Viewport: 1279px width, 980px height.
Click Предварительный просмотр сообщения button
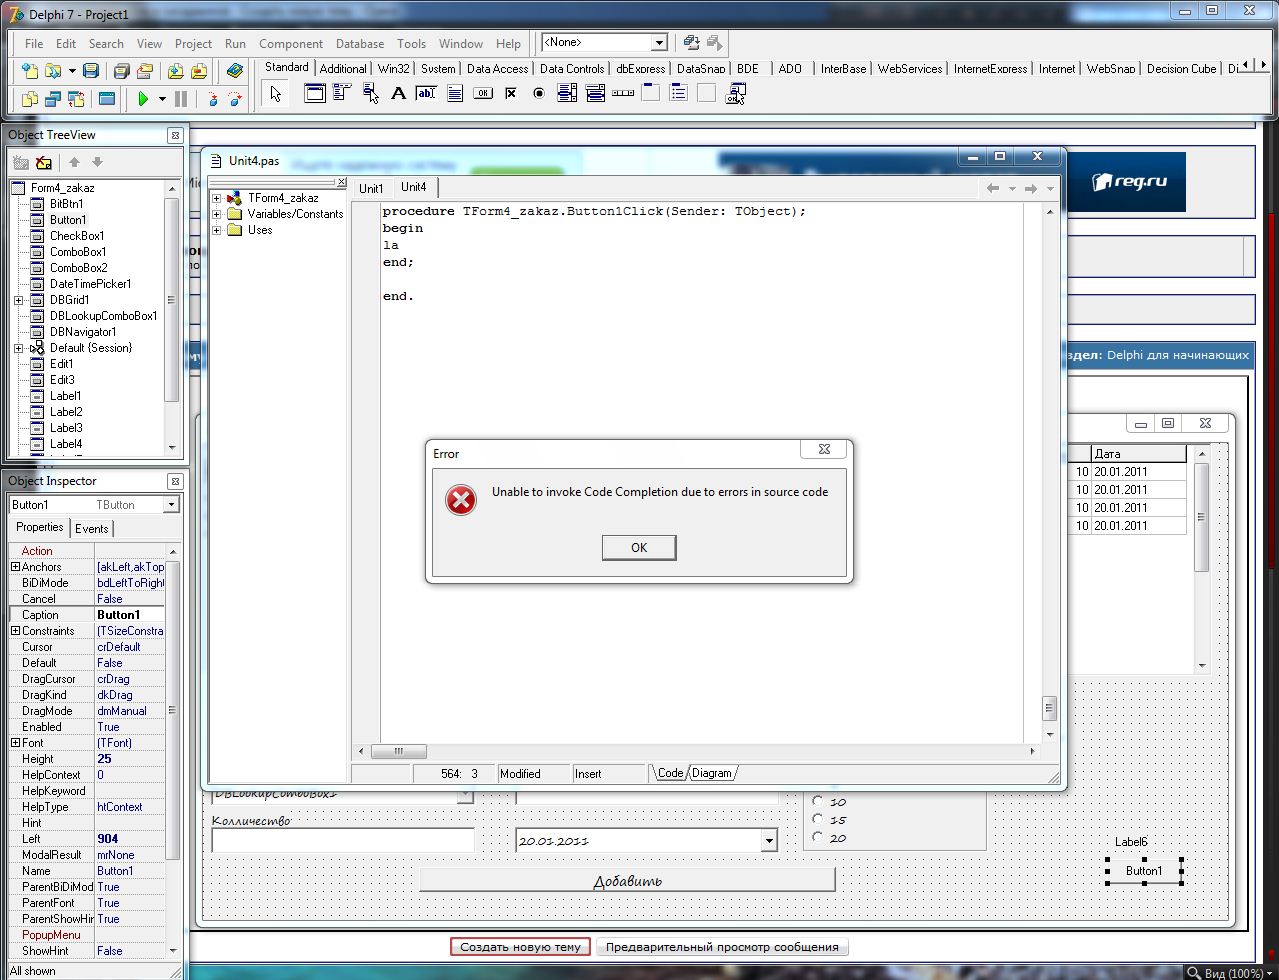coord(722,947)
